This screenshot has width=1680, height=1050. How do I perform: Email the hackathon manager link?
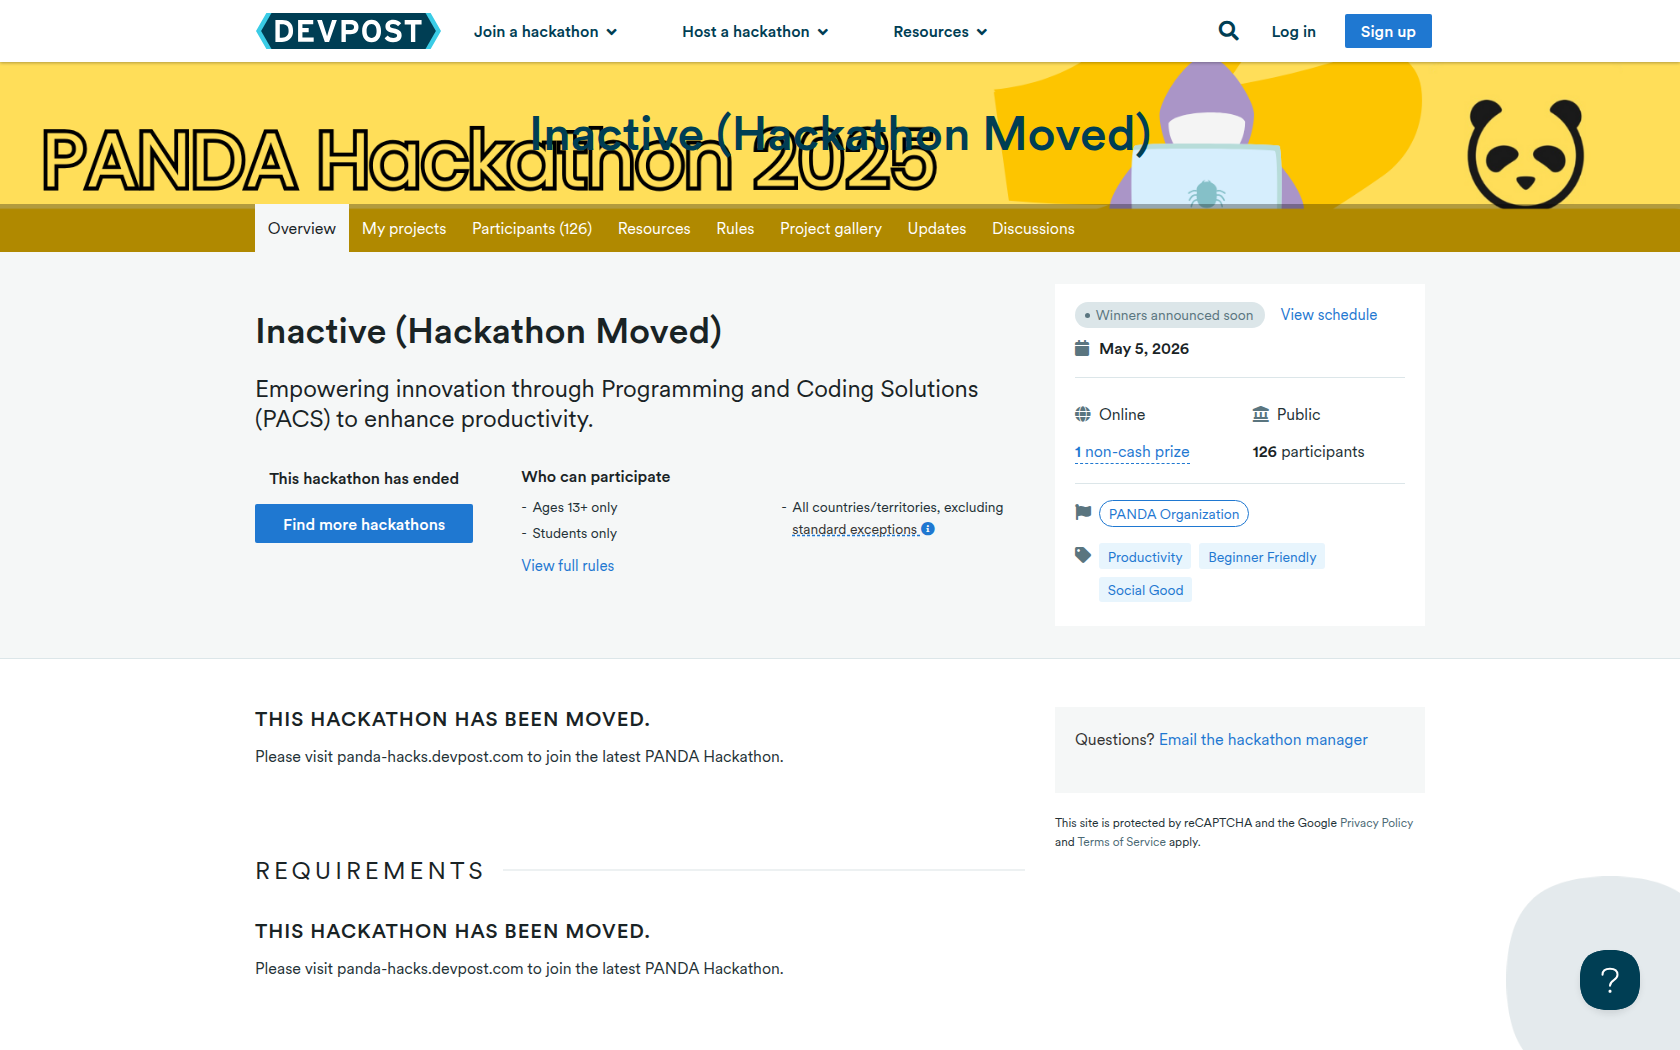[1263, 740]
